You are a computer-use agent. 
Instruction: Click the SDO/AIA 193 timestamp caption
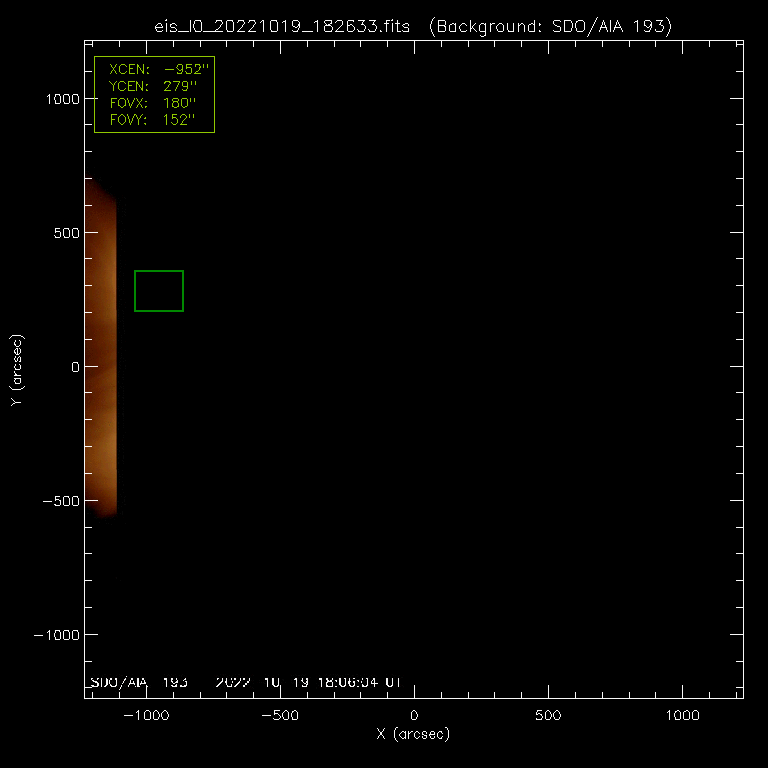pyautogui.click(x=246, y=682)
